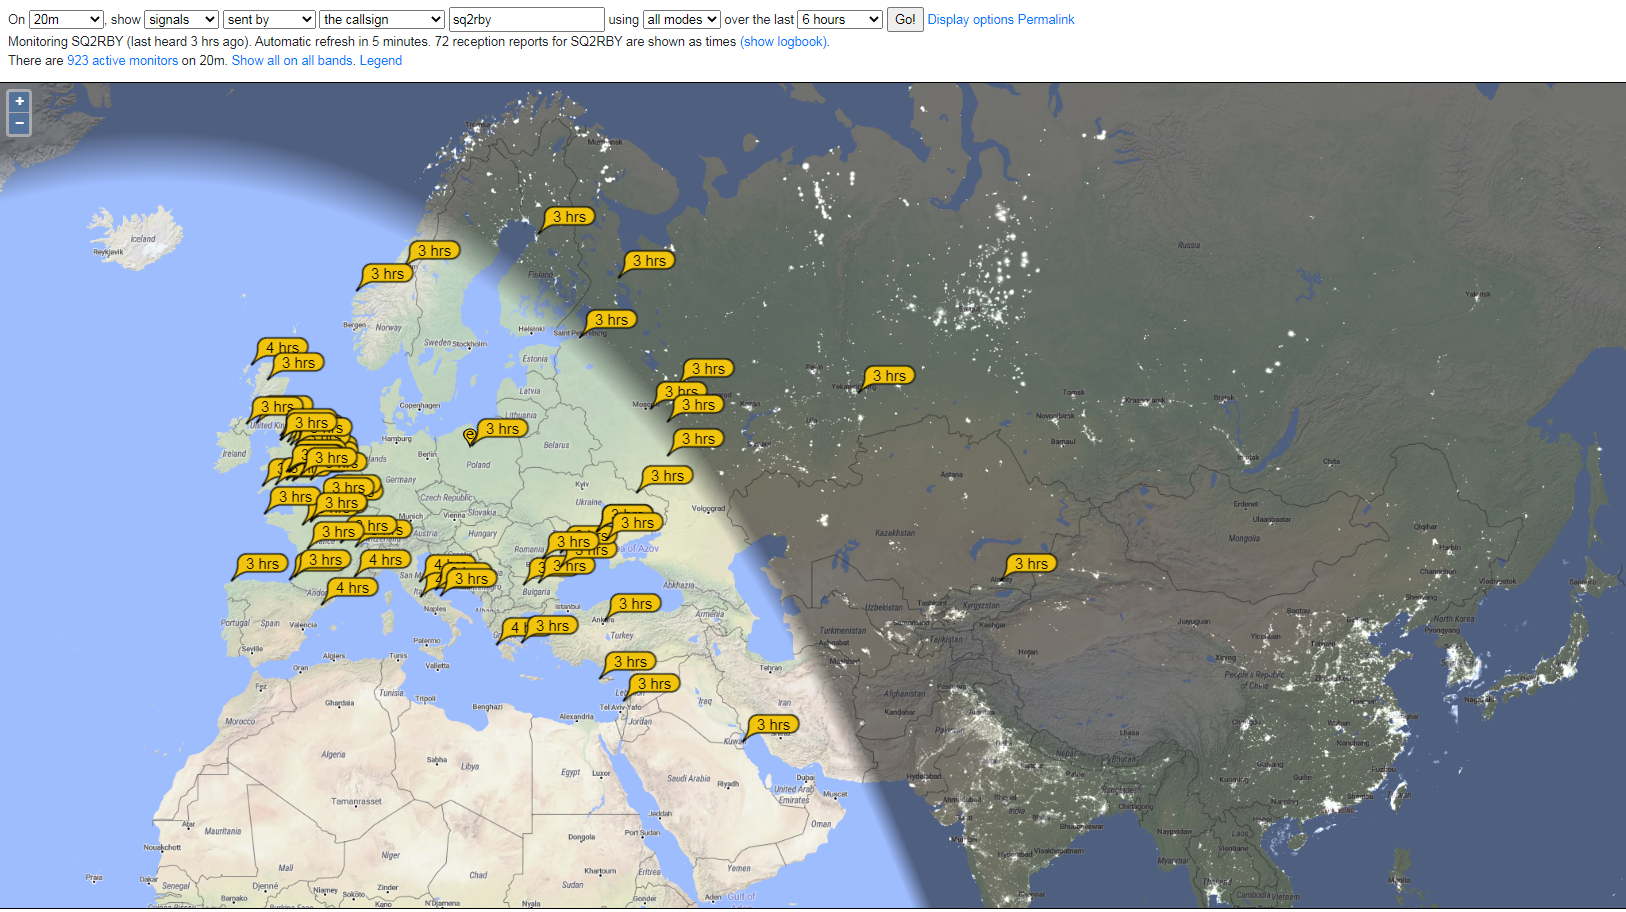
Task: Select the 3 hrs marker near Saint Petersburg
Action: coord(610,320)
